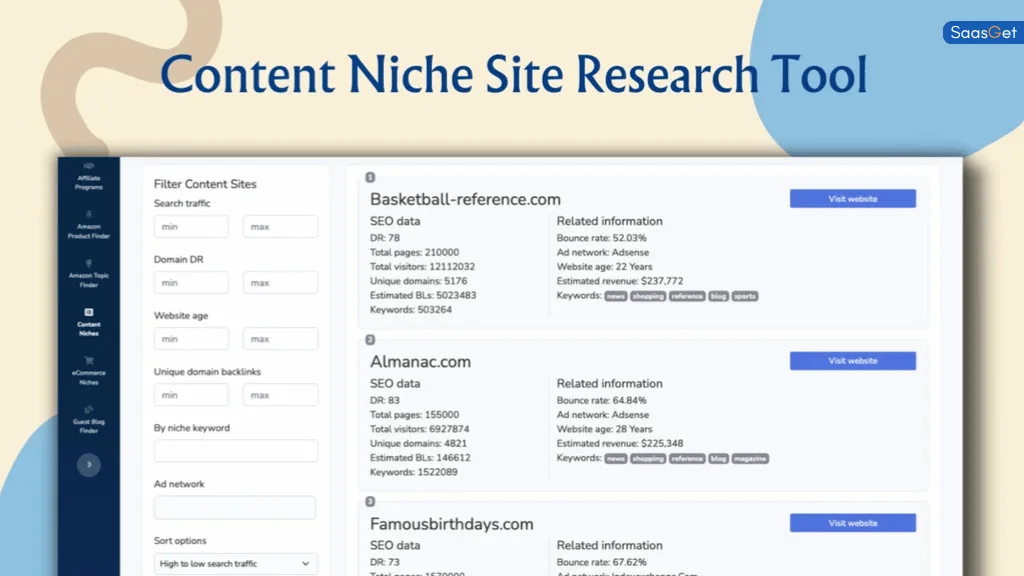1024x576 pixels.
Task: Click Search traffic max field
Action: pos(280,227)
